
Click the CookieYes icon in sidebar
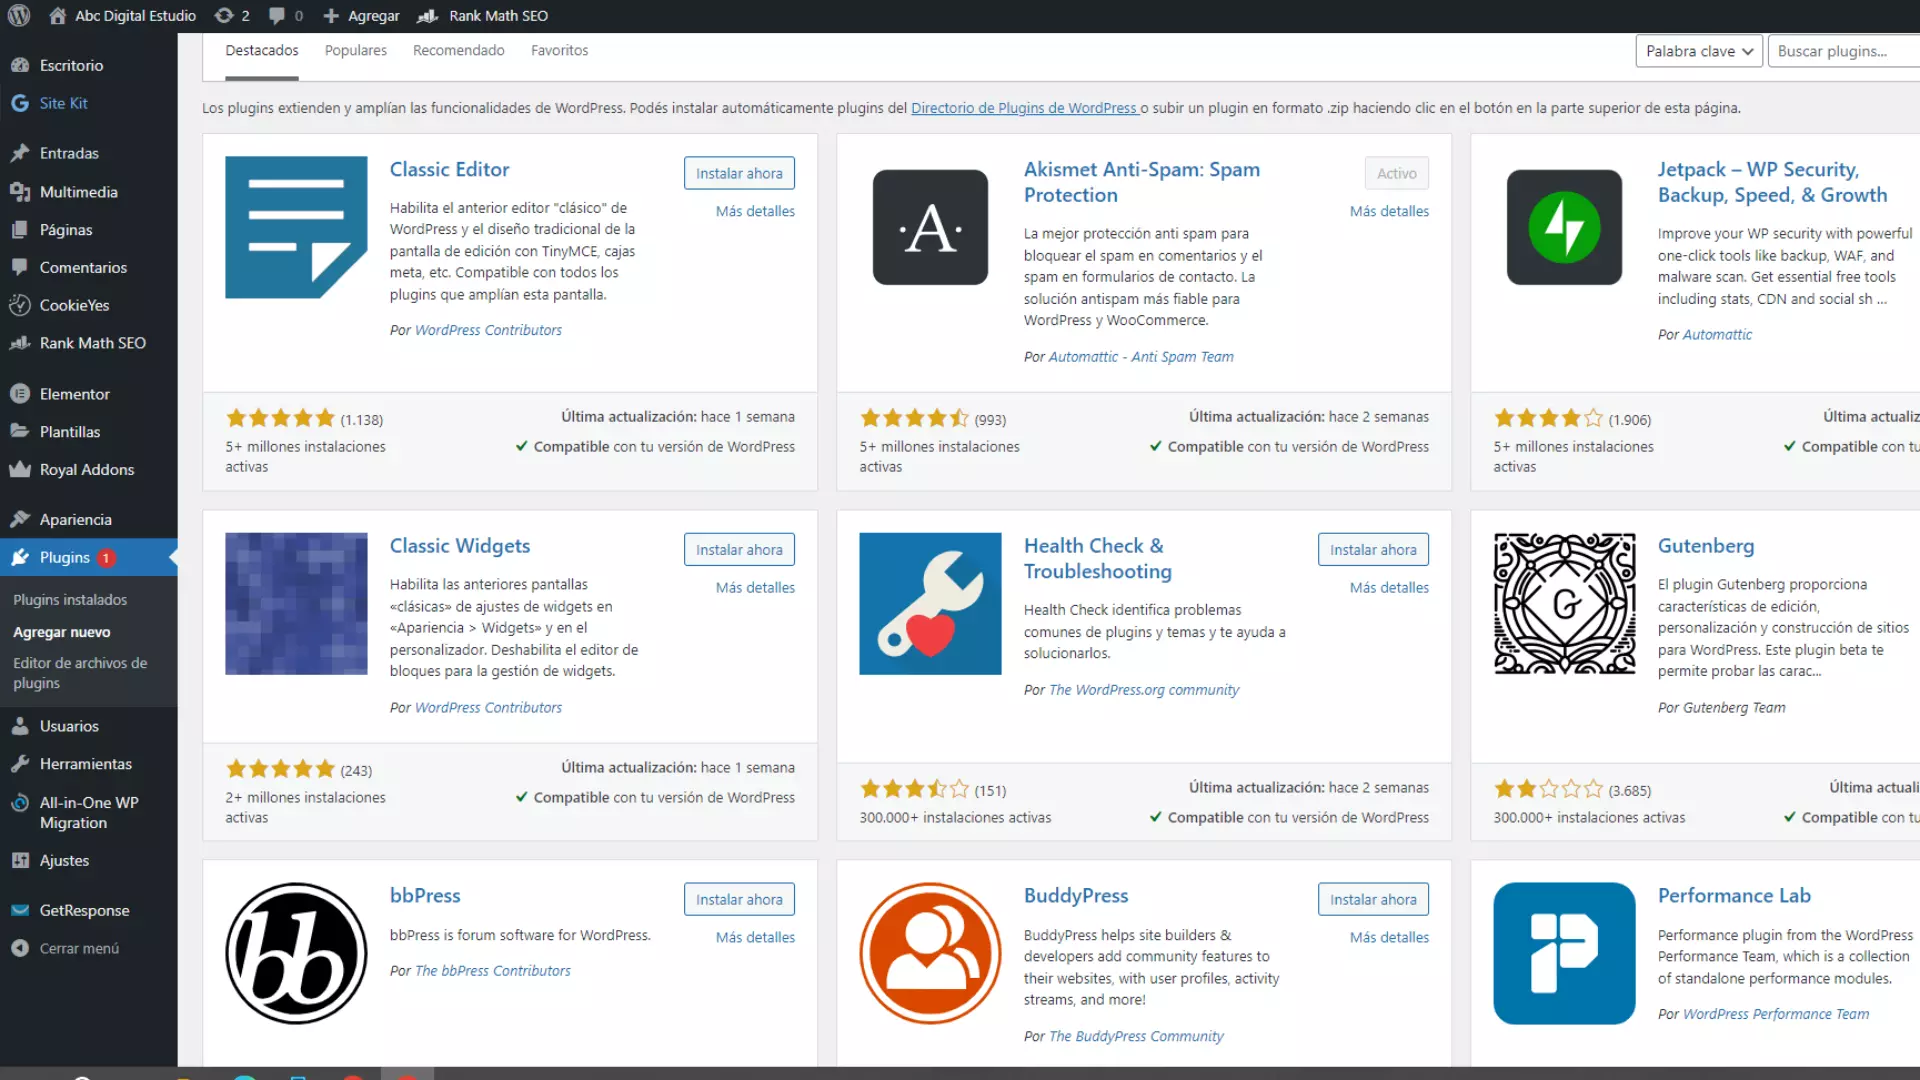20,305
